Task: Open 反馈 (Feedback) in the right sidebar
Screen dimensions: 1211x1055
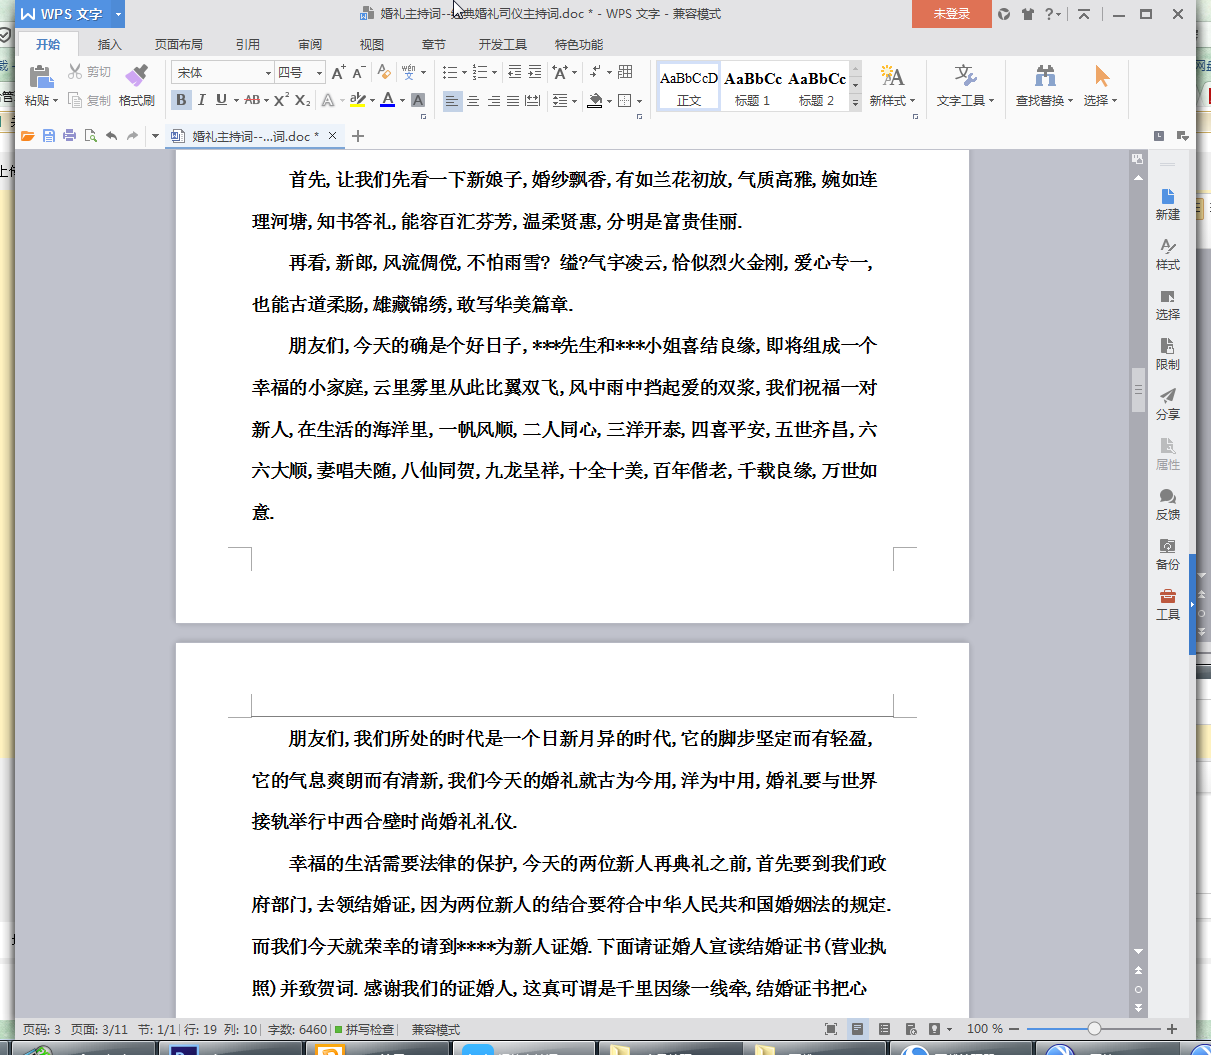Action: (x=1167, y=504)
